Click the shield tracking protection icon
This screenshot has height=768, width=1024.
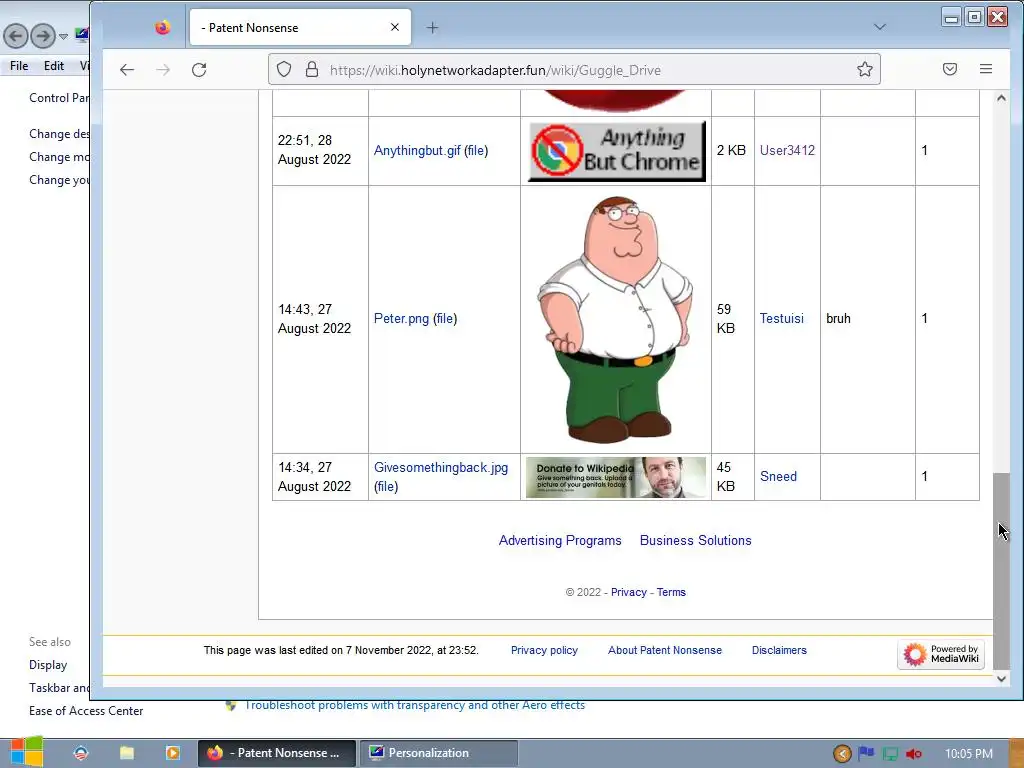tap(284, 69)
